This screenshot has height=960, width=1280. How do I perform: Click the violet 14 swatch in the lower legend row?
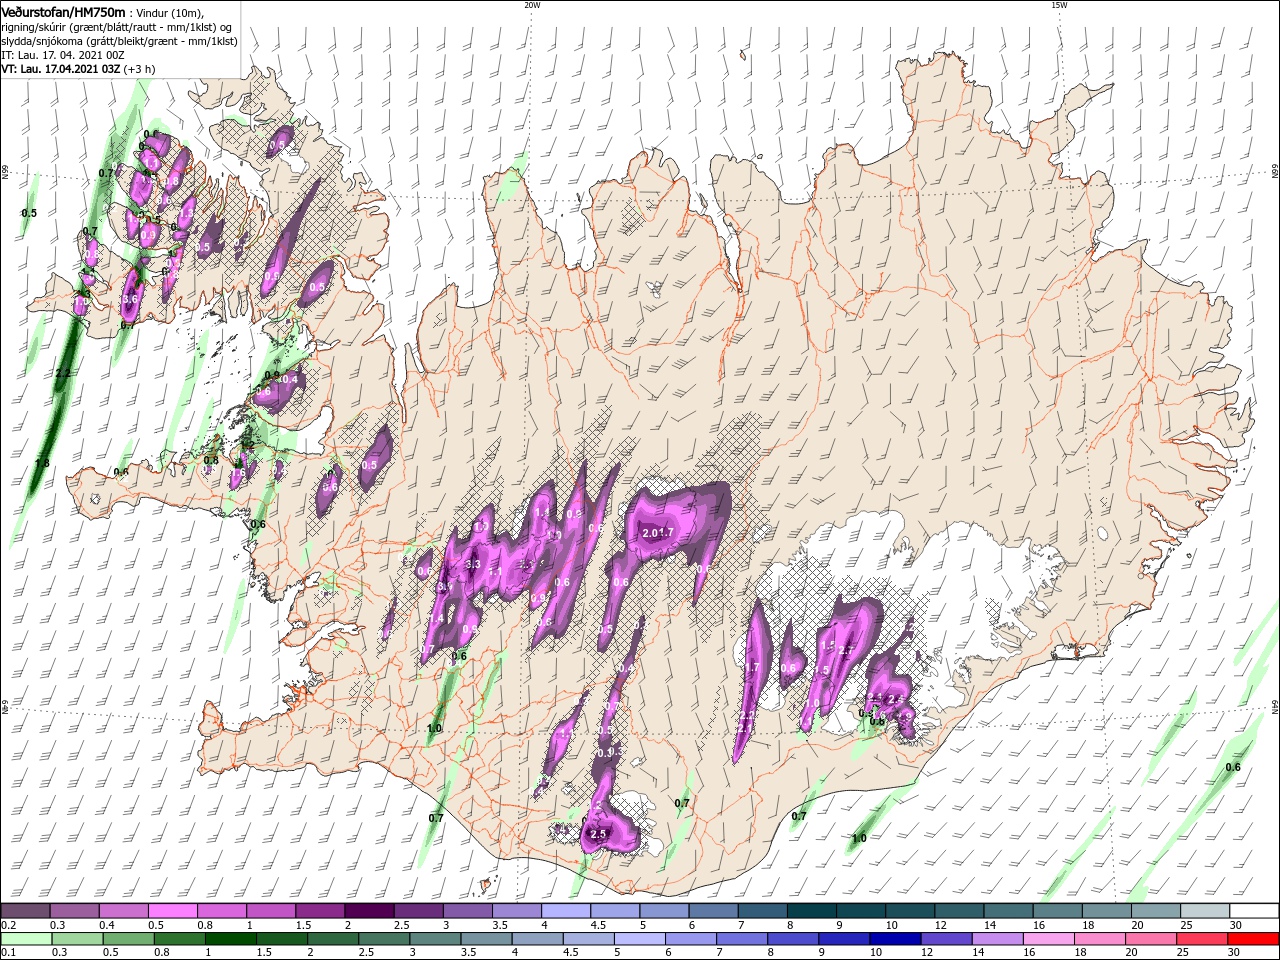point(998,939)
